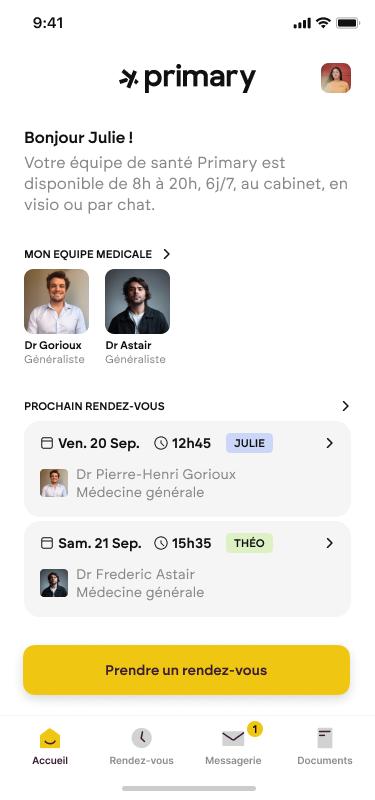Viewport: 375px width, 800px height.
Task: Tap the clock icon beside 15h35
Action: click(161, 543)
